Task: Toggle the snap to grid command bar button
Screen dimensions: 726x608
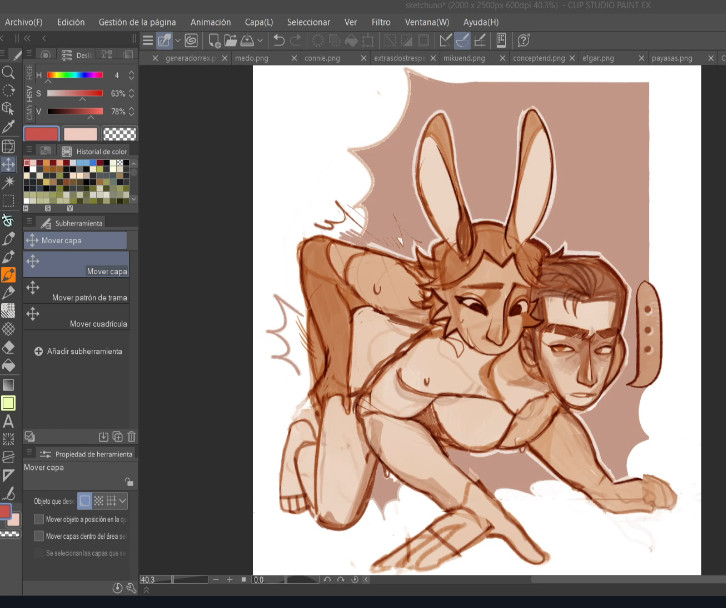Action: (480, 41)
